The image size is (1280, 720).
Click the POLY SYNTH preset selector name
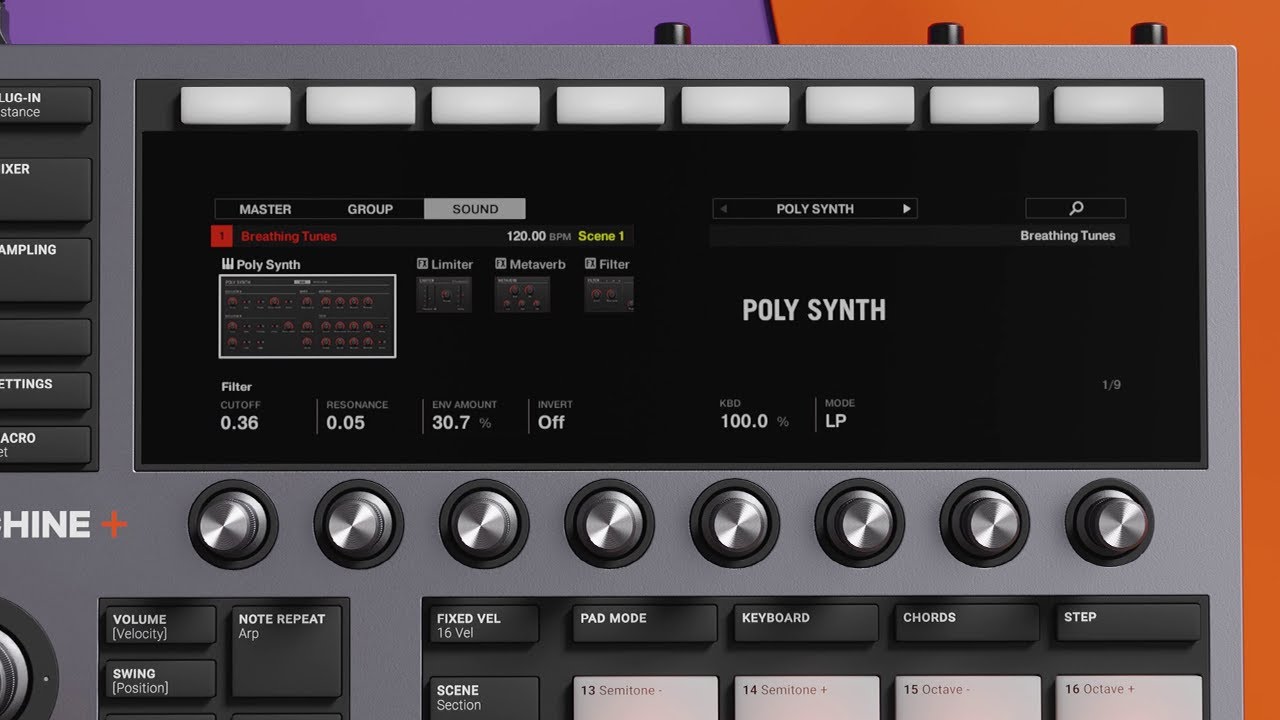point(815,209)
